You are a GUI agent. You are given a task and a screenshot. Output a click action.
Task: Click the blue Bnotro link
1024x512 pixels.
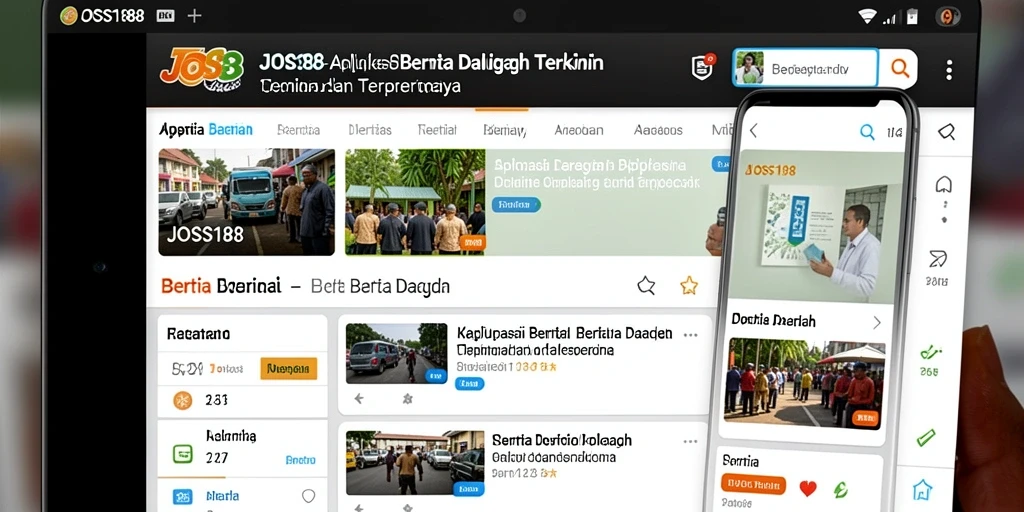(x=300, y=460)
